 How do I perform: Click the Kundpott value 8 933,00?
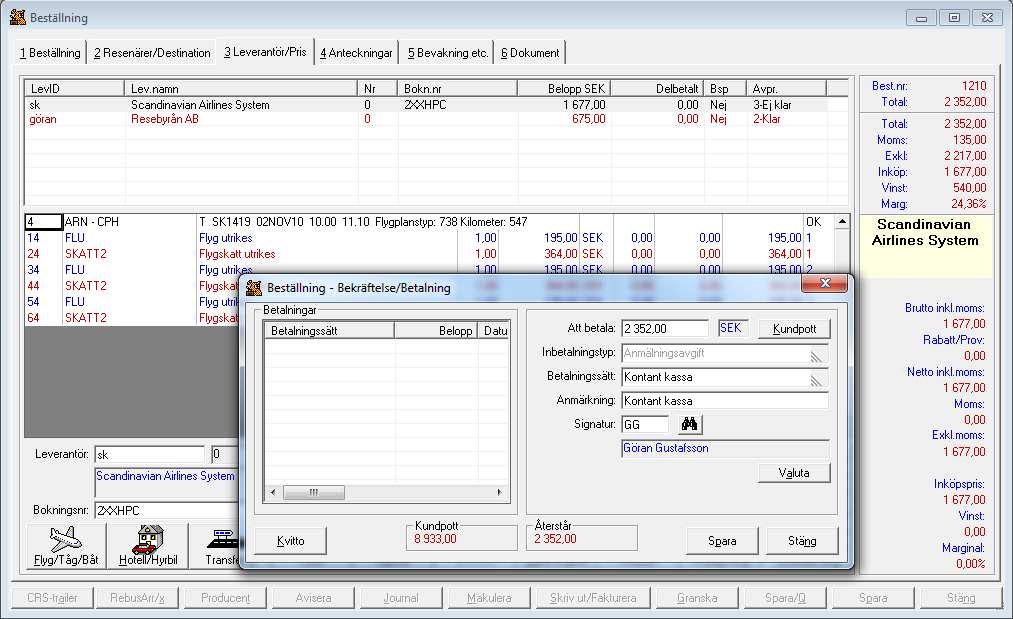(435, 539)
